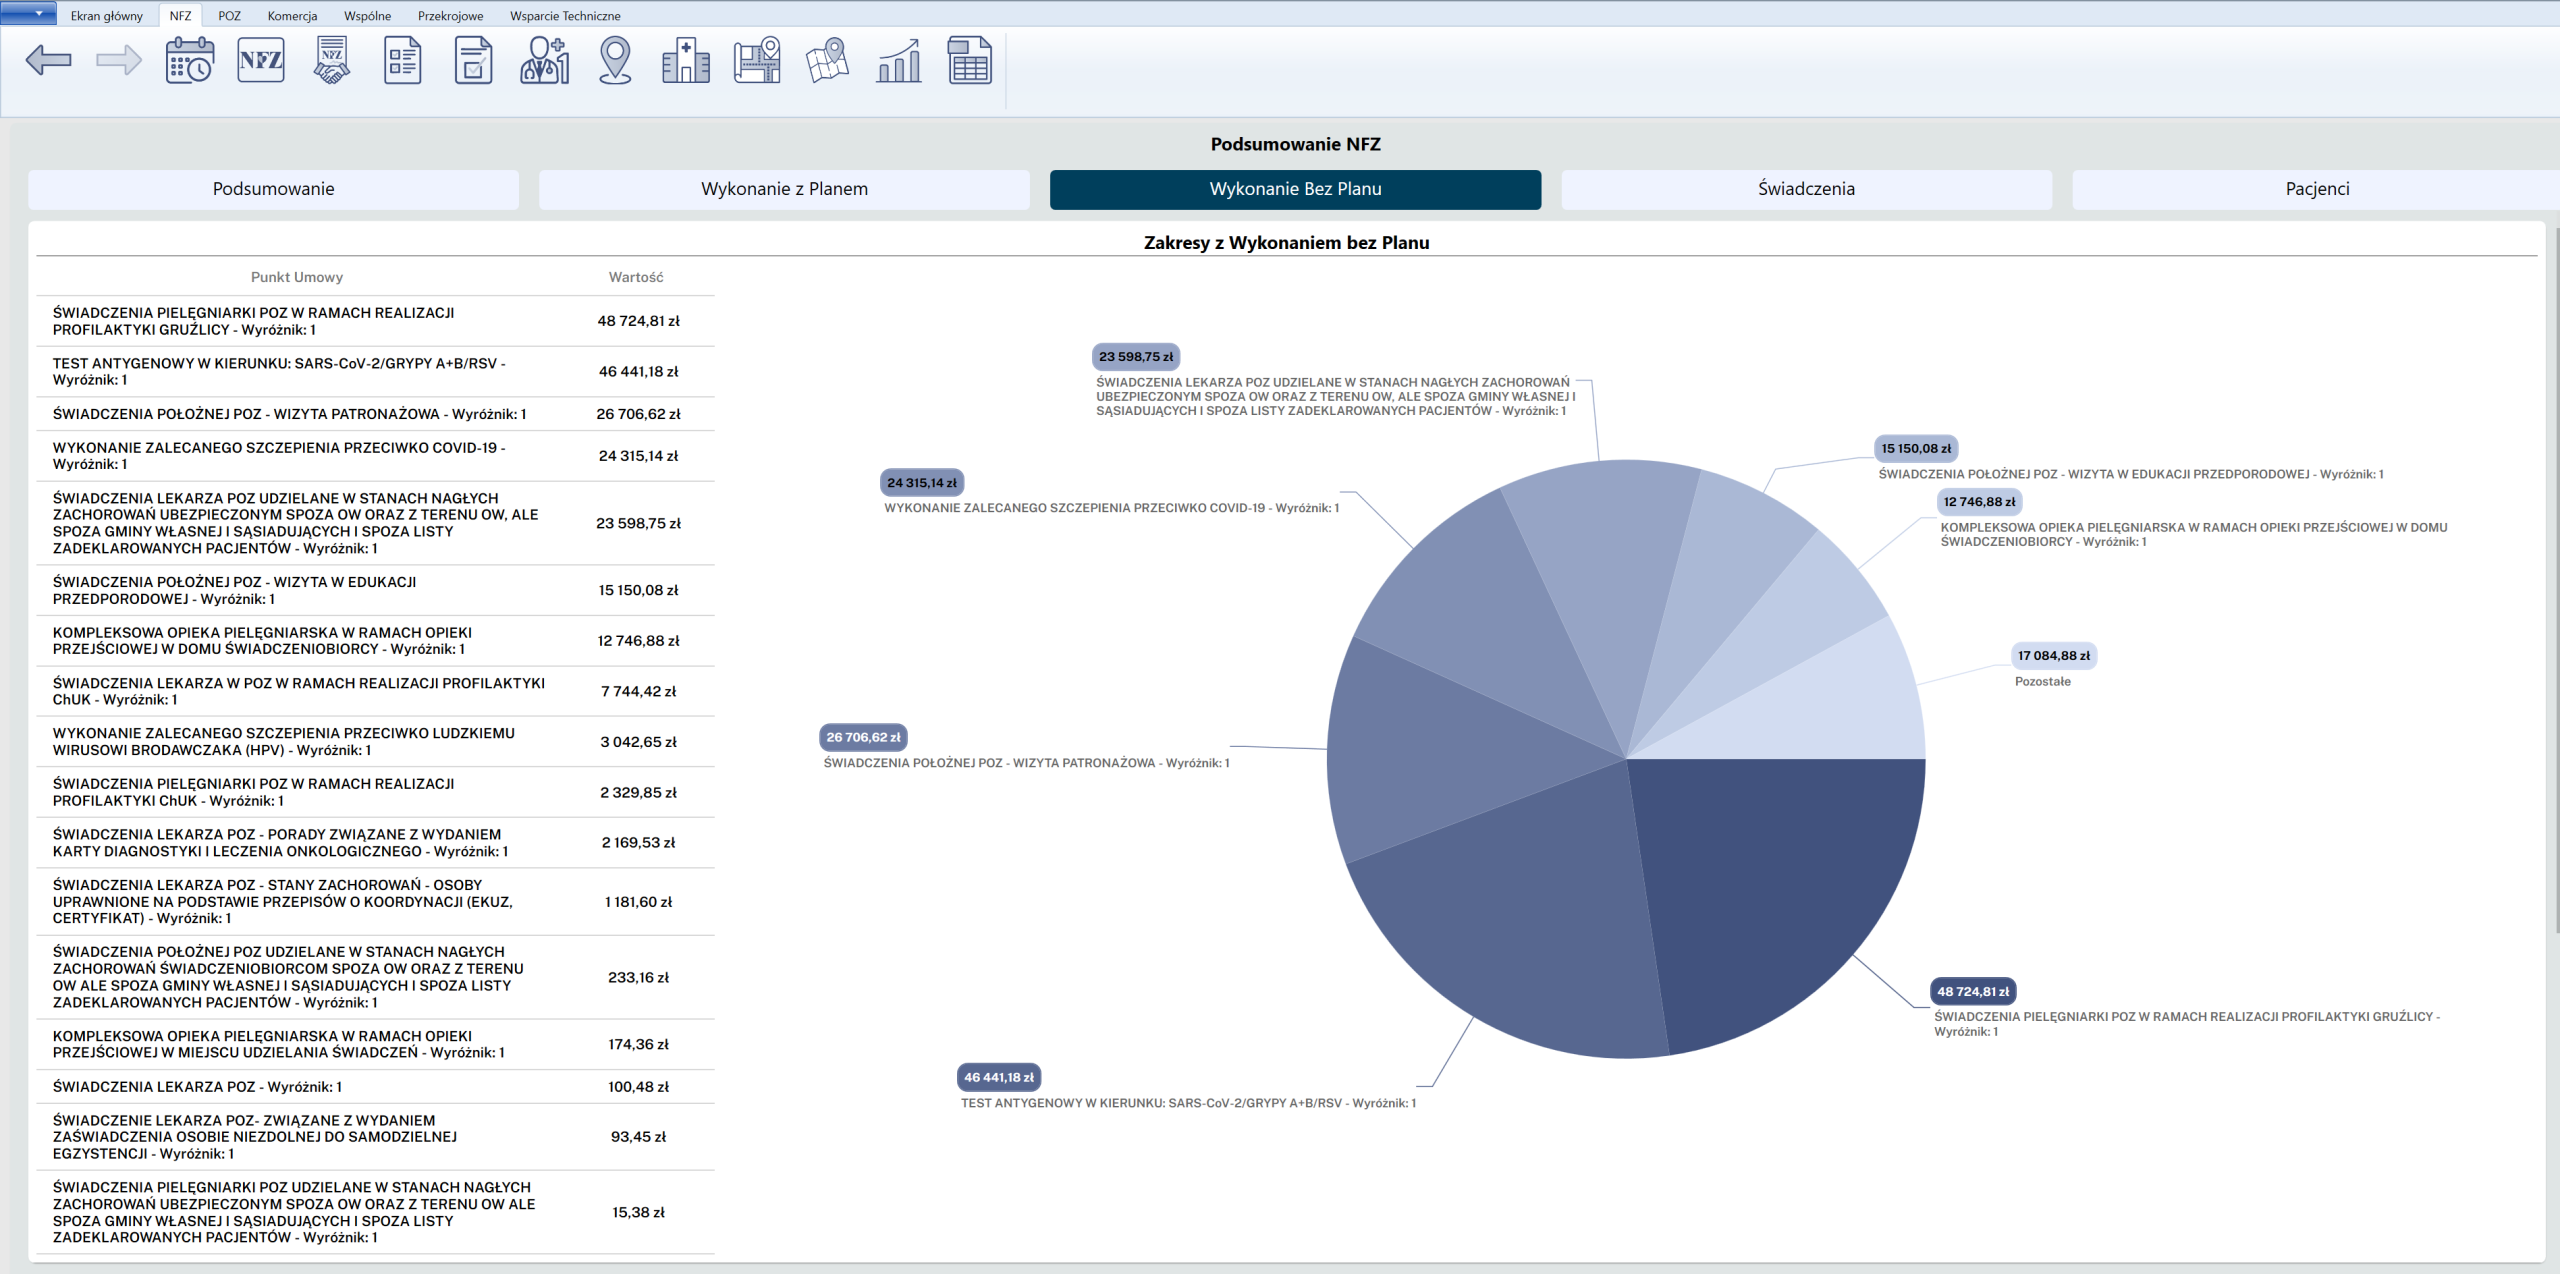Click the 26 706,62 zł chart label badge
Image resolution: width=2560 pixels, height=1274 pixels.
[x=863, y=737]
